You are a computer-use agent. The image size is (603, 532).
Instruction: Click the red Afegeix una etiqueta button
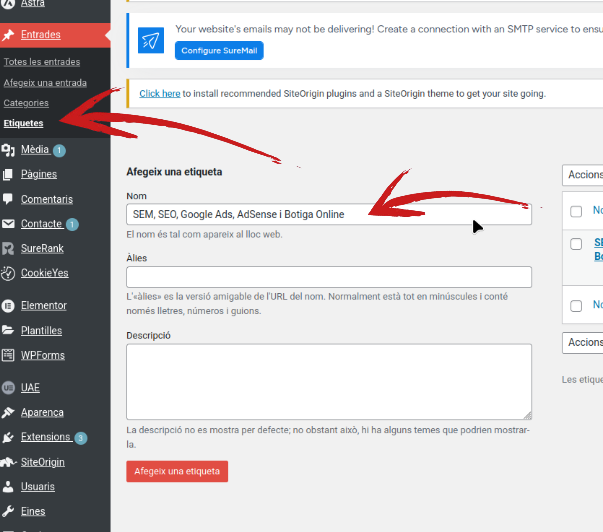click(x=177, y=471)
